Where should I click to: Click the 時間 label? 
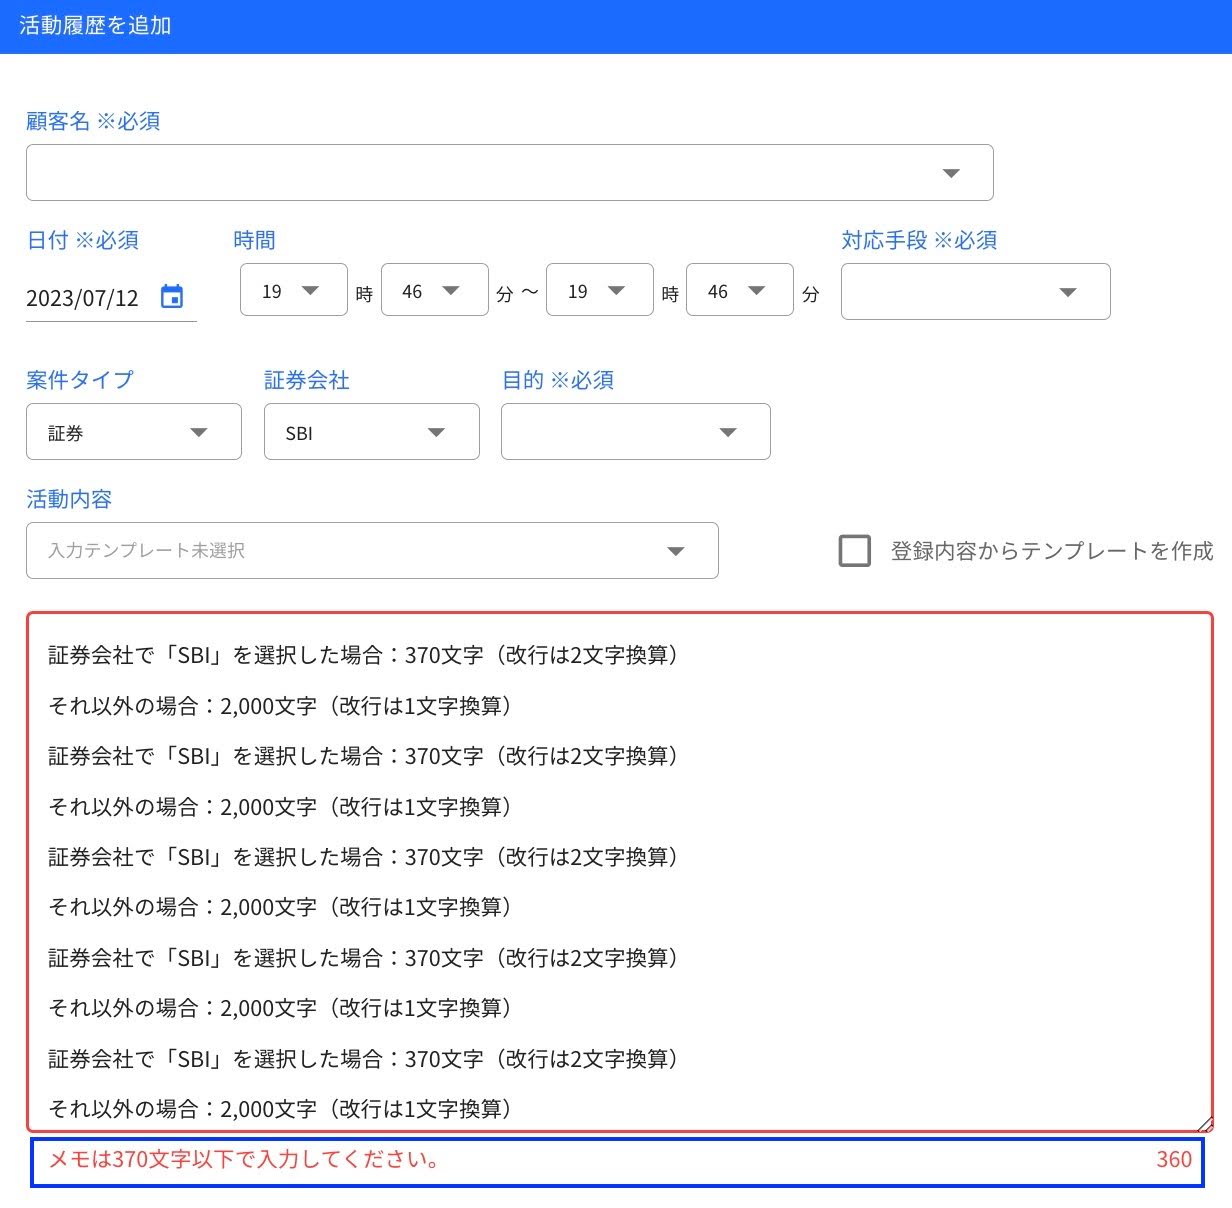click(254, 240)
